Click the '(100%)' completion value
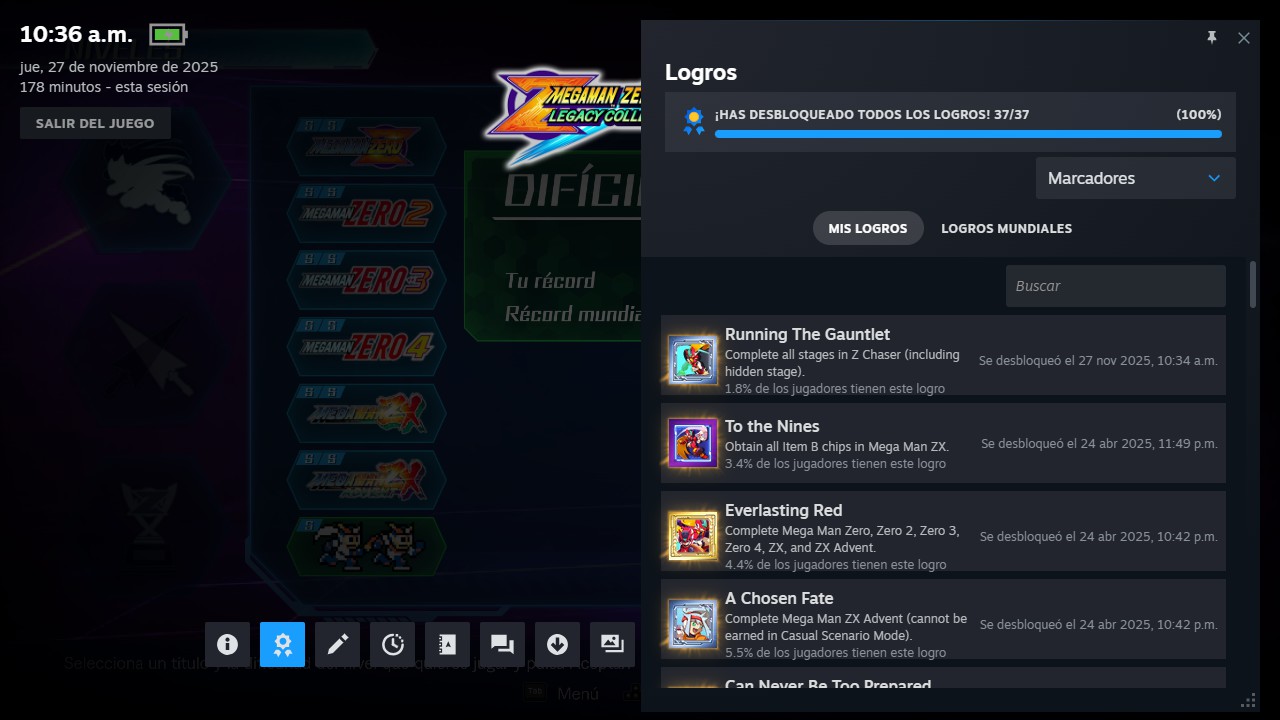Viewport: 1280px width, 720px height. coord(1199,114)
